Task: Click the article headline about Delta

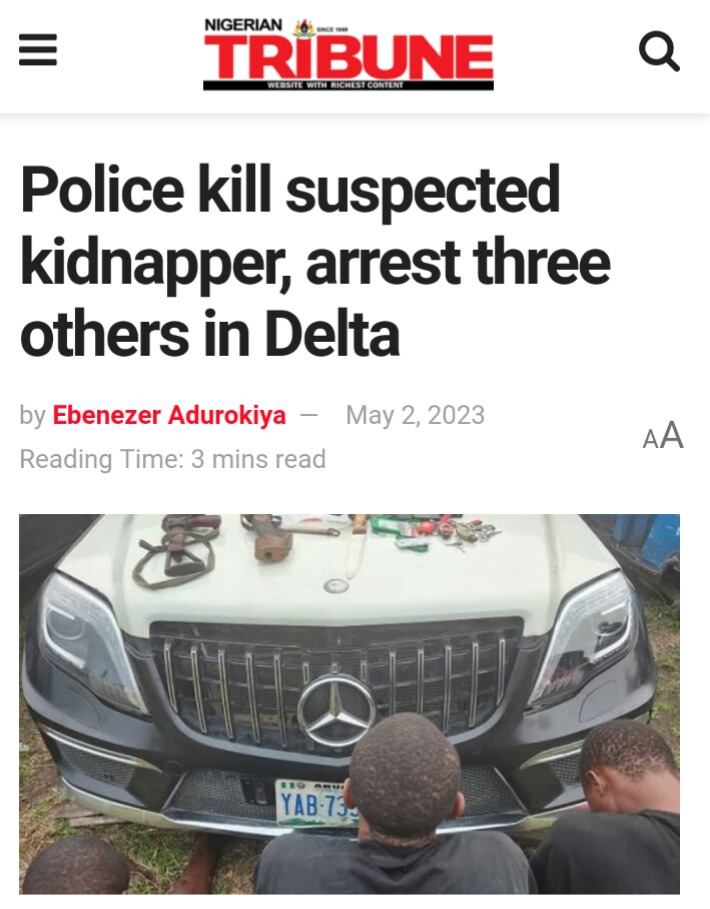Action: [315, 261]
